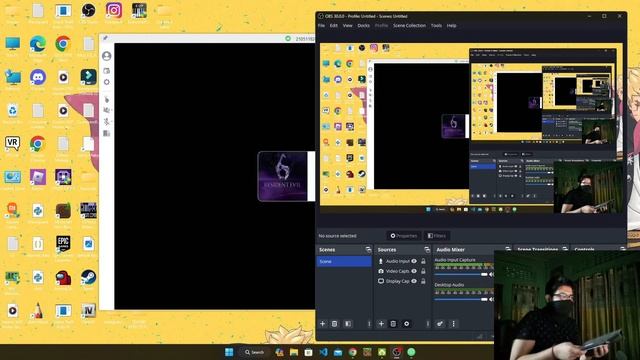Image resolution: width=640 pixels, height=360 pixels.
Task: Toggle visibility of the Display Capture source
Action: 414,281
